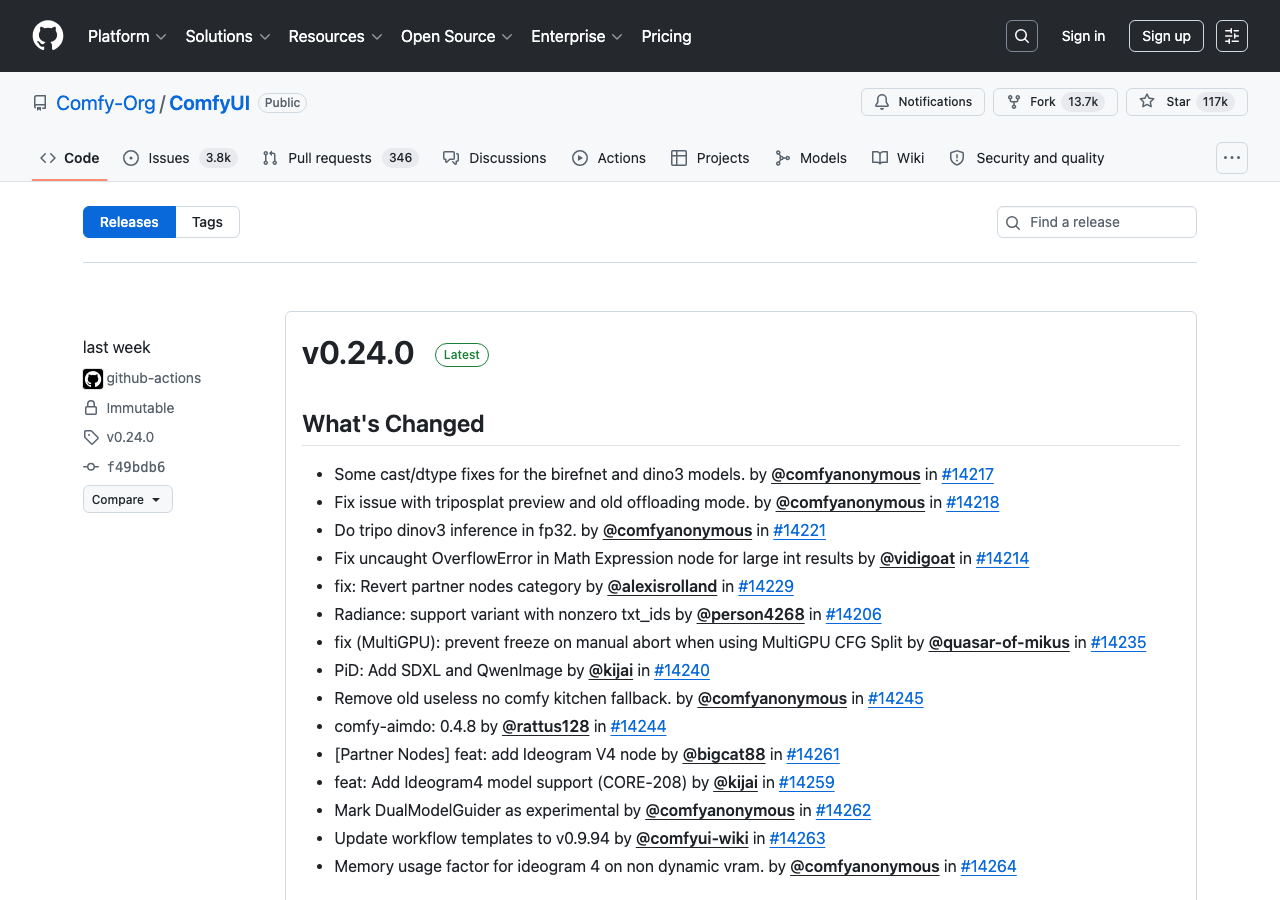Screen dimensions: 1280x900
Task: Open @alexisrolland's profile
Action: [x=662, y=586]
